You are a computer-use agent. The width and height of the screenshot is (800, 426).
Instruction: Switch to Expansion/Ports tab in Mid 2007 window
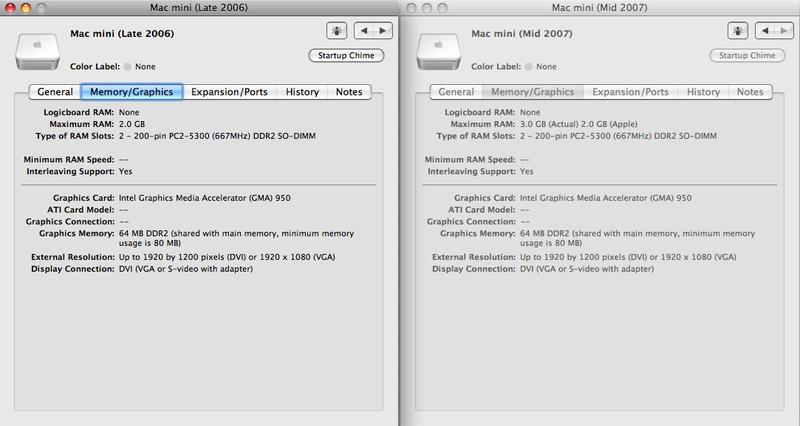point(631,92)
